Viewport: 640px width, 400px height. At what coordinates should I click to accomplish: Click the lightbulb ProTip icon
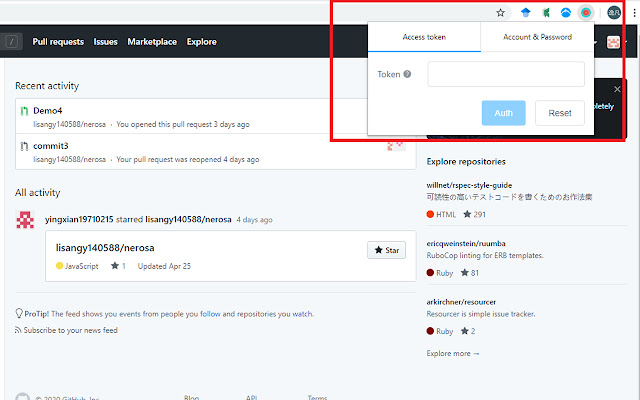pyautogui.click(x=19, y=313)
